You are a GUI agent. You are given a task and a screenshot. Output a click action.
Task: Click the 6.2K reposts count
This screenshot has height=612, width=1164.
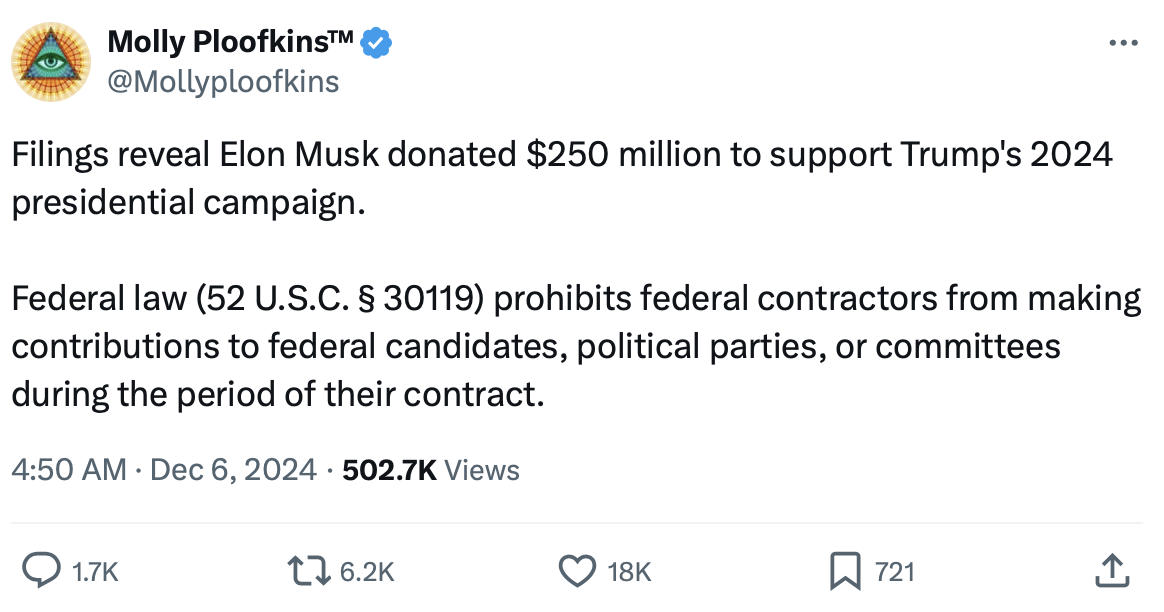click(367, 572)
